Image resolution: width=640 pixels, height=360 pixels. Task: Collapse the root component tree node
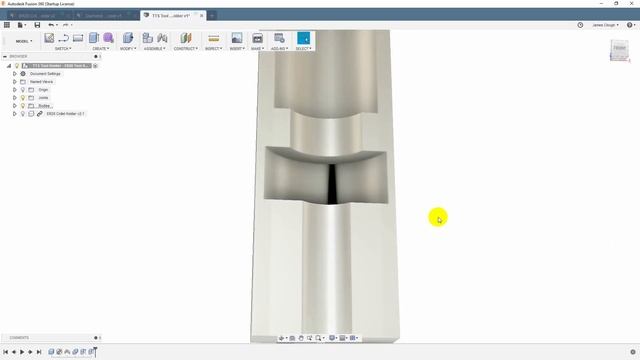pyautogui.click(x=9, y=66)
